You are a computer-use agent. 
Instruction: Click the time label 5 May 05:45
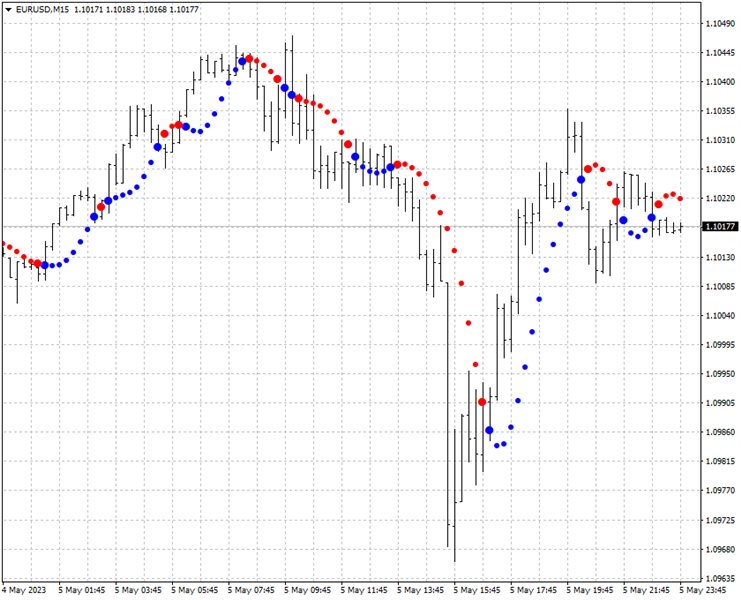[x=195, y=590]
